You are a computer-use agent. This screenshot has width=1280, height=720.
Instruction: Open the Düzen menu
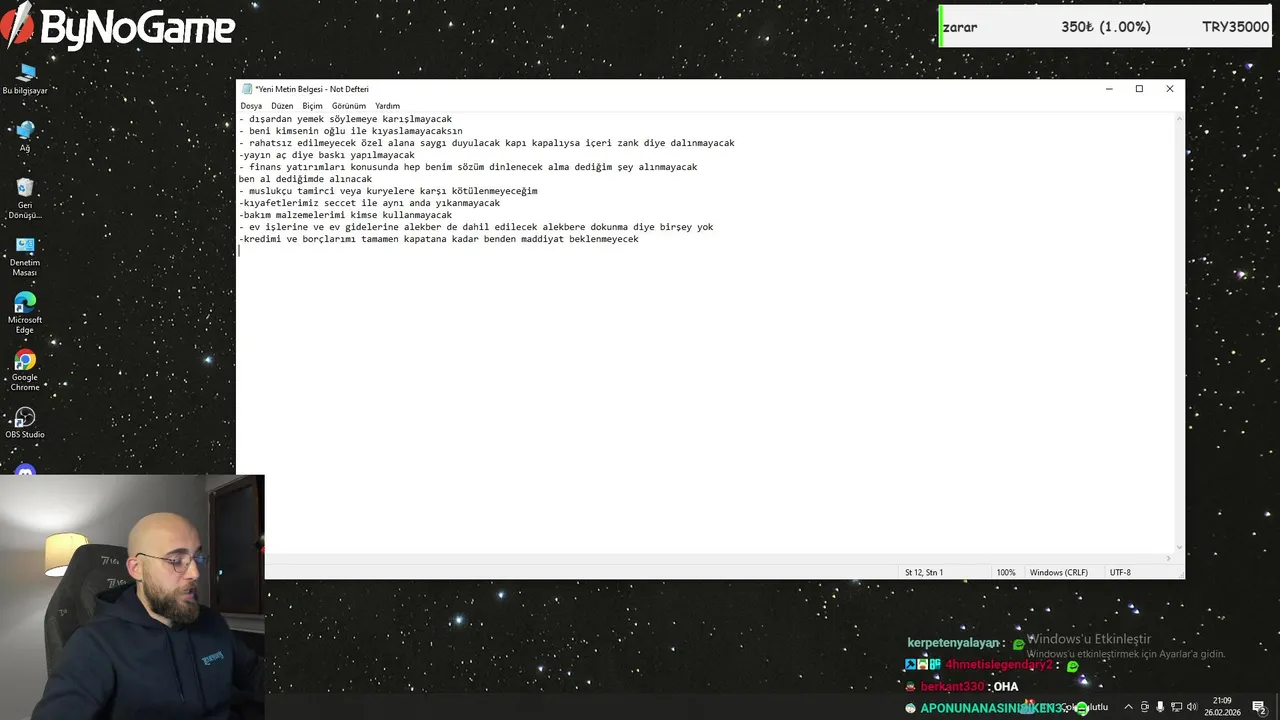coord(282,106)
